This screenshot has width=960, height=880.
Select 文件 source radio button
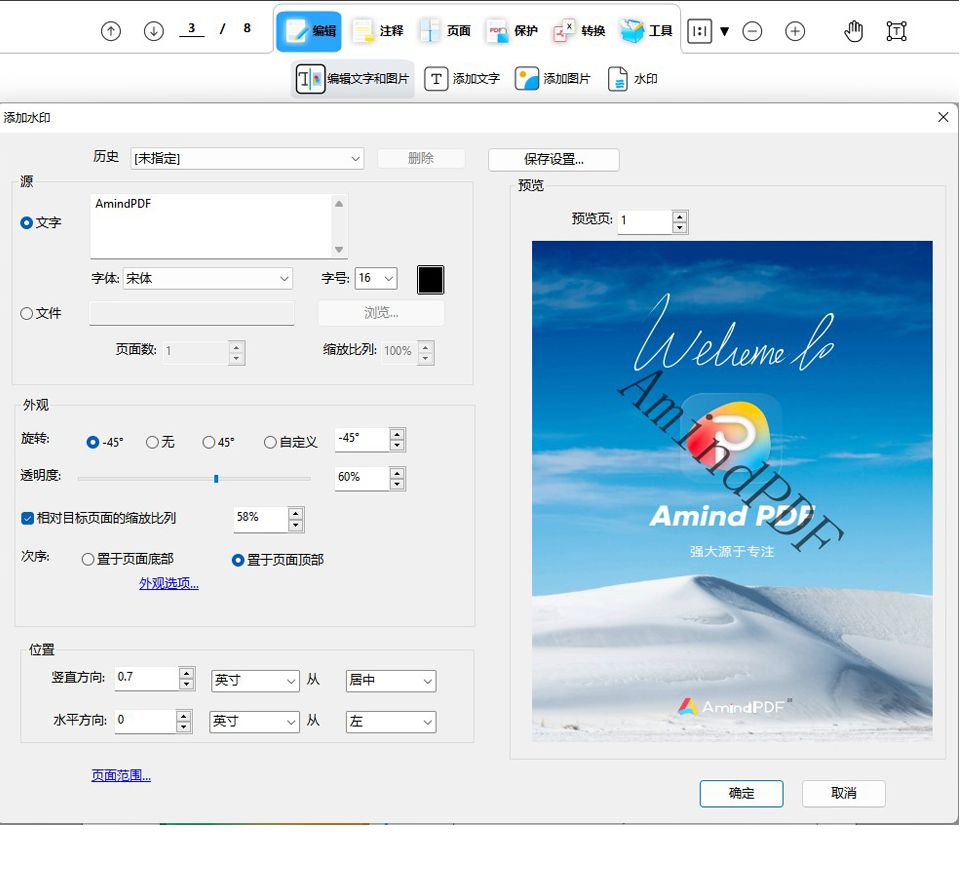pyautogui.click(x=26, y=314)
